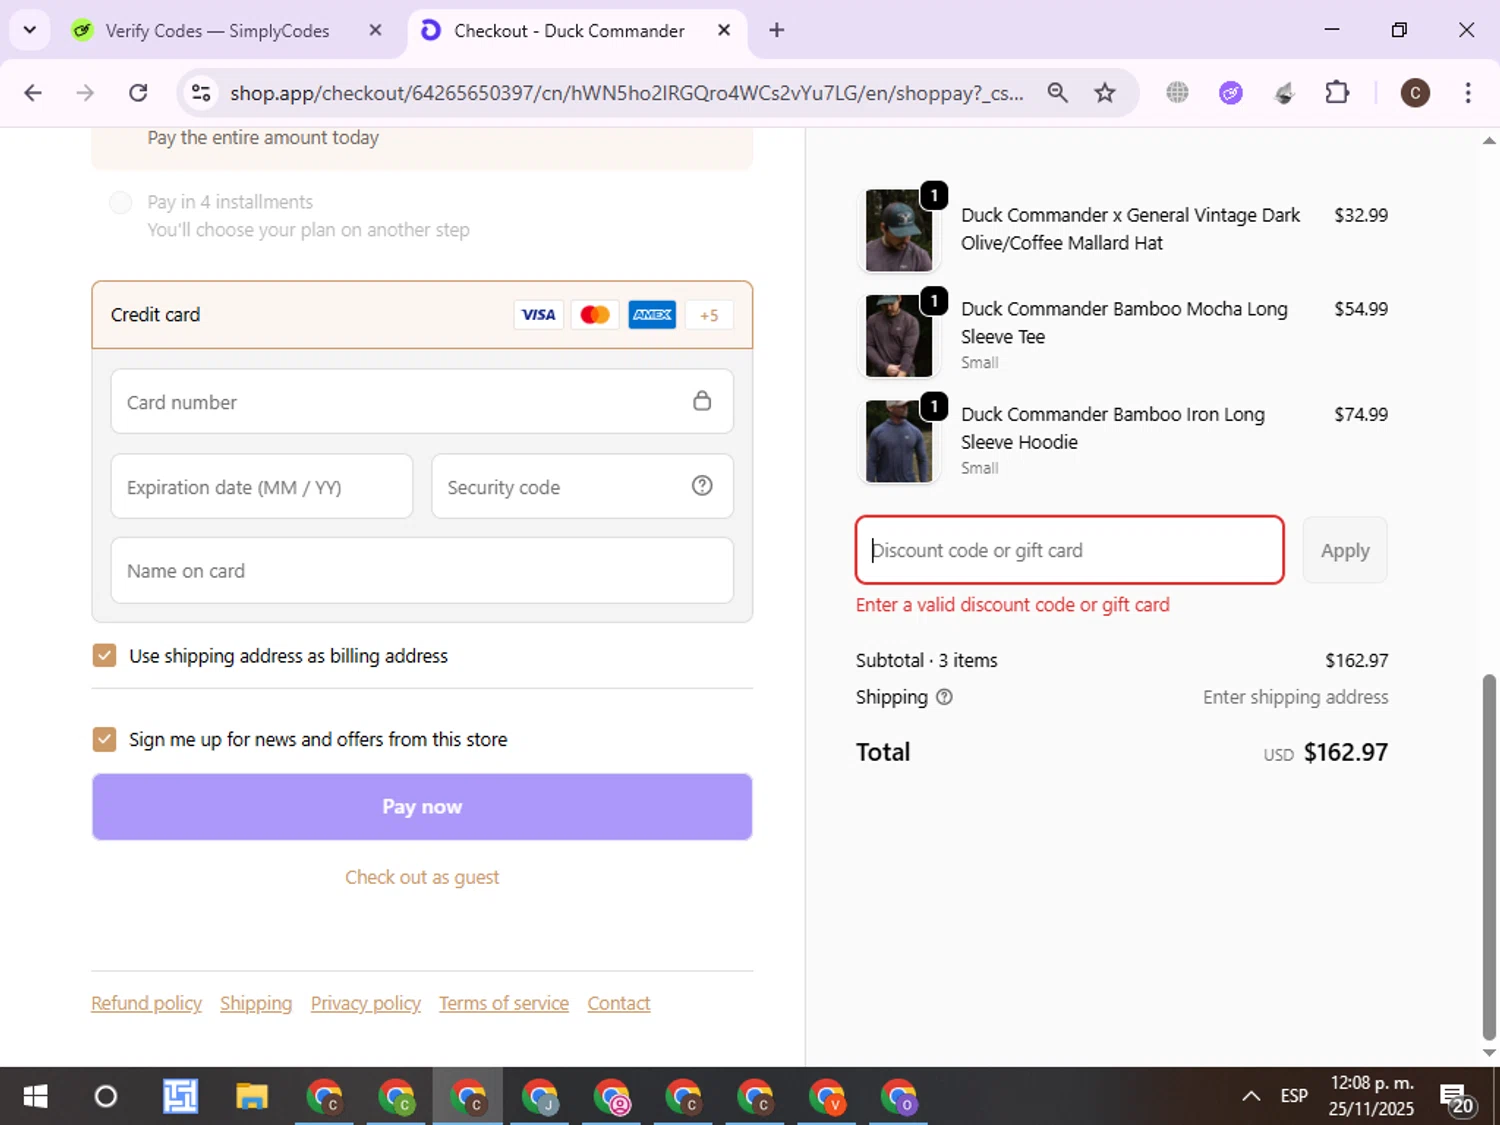Screen dimensions: 1500x1125
Task: Open the notification center icon showing 20
Action: (x=1456, y=1097)
